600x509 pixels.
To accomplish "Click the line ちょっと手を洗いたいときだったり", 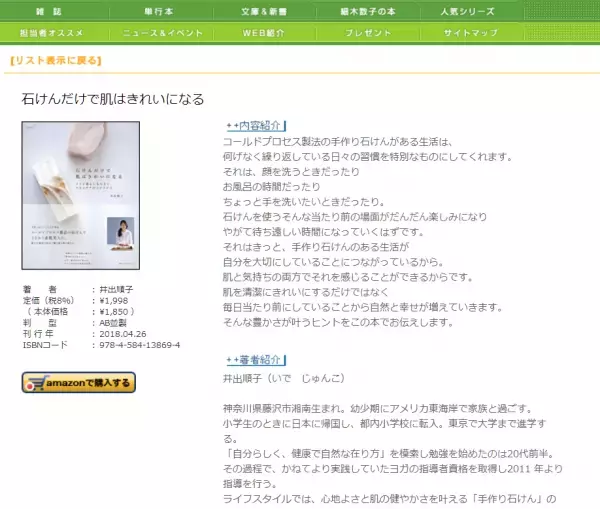I will pos(304,202).
